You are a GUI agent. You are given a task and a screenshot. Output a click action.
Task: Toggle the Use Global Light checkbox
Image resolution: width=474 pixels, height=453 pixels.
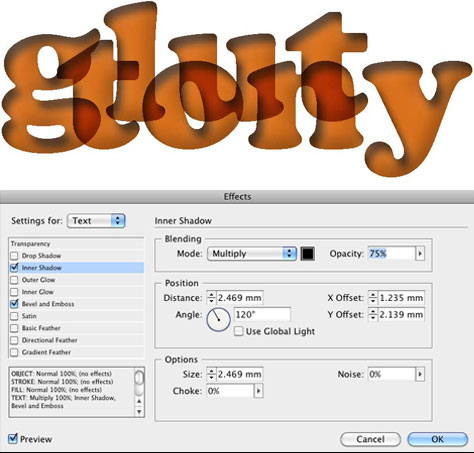pos(238,331)
